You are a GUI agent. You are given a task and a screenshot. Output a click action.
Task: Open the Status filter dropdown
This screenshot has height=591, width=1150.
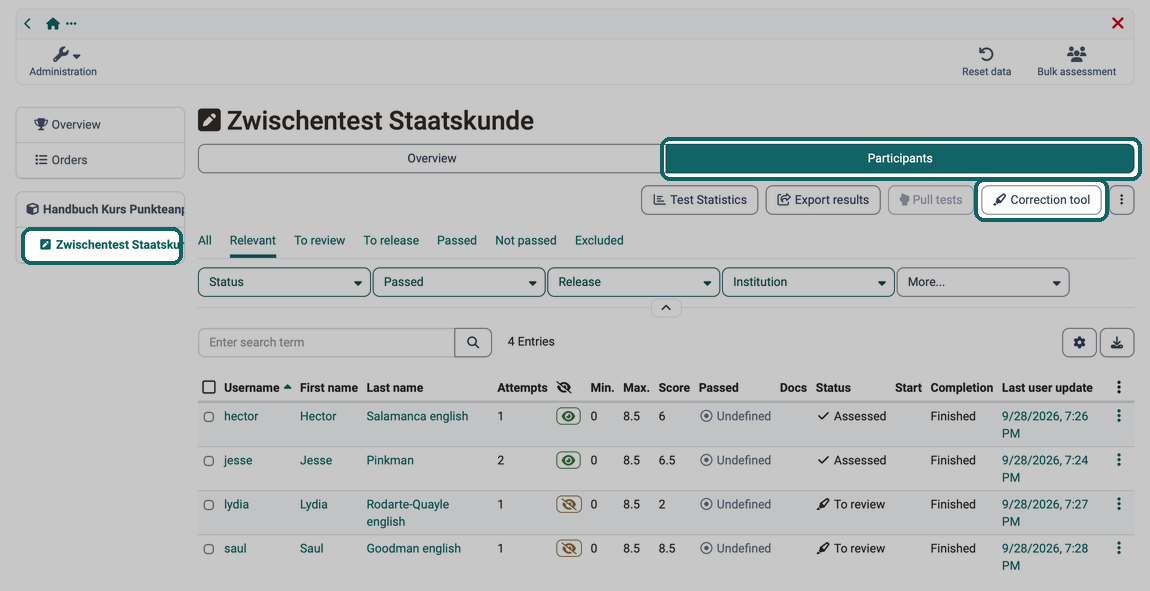click(285, 282)
